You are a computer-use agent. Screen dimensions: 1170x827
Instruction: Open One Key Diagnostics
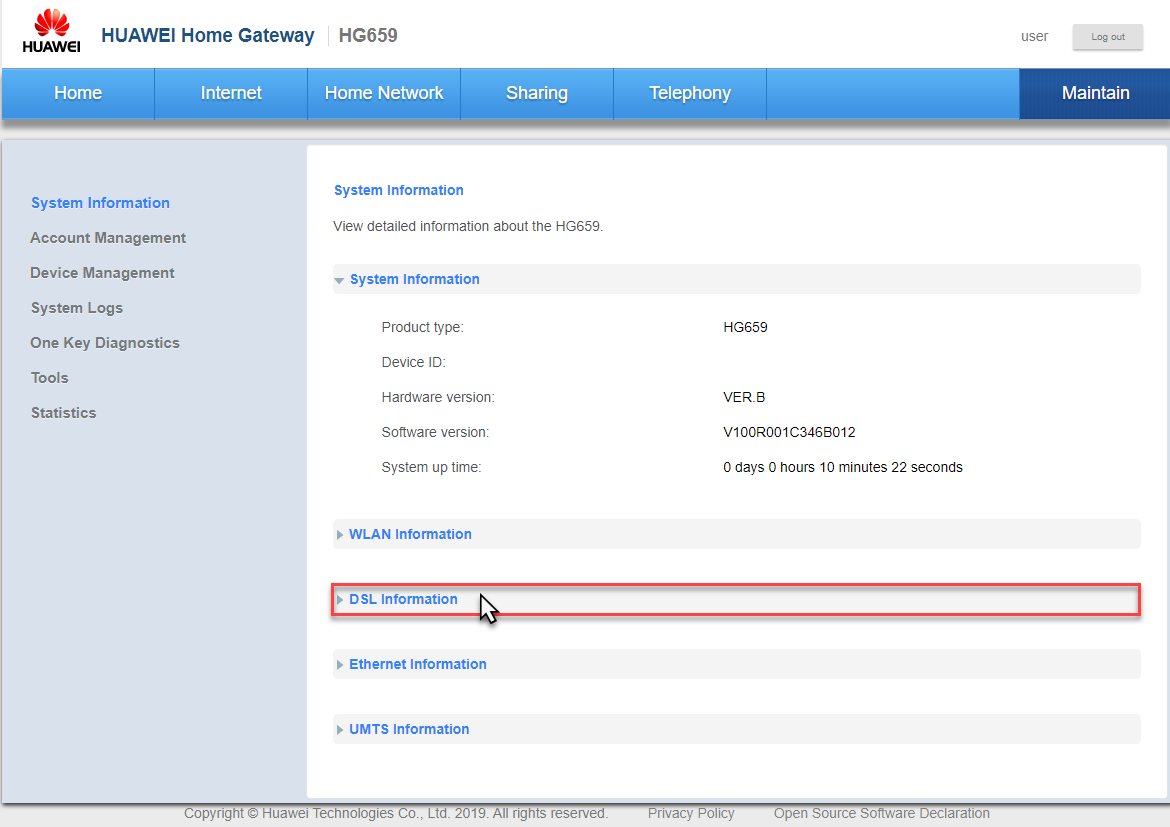coord(105,343)
